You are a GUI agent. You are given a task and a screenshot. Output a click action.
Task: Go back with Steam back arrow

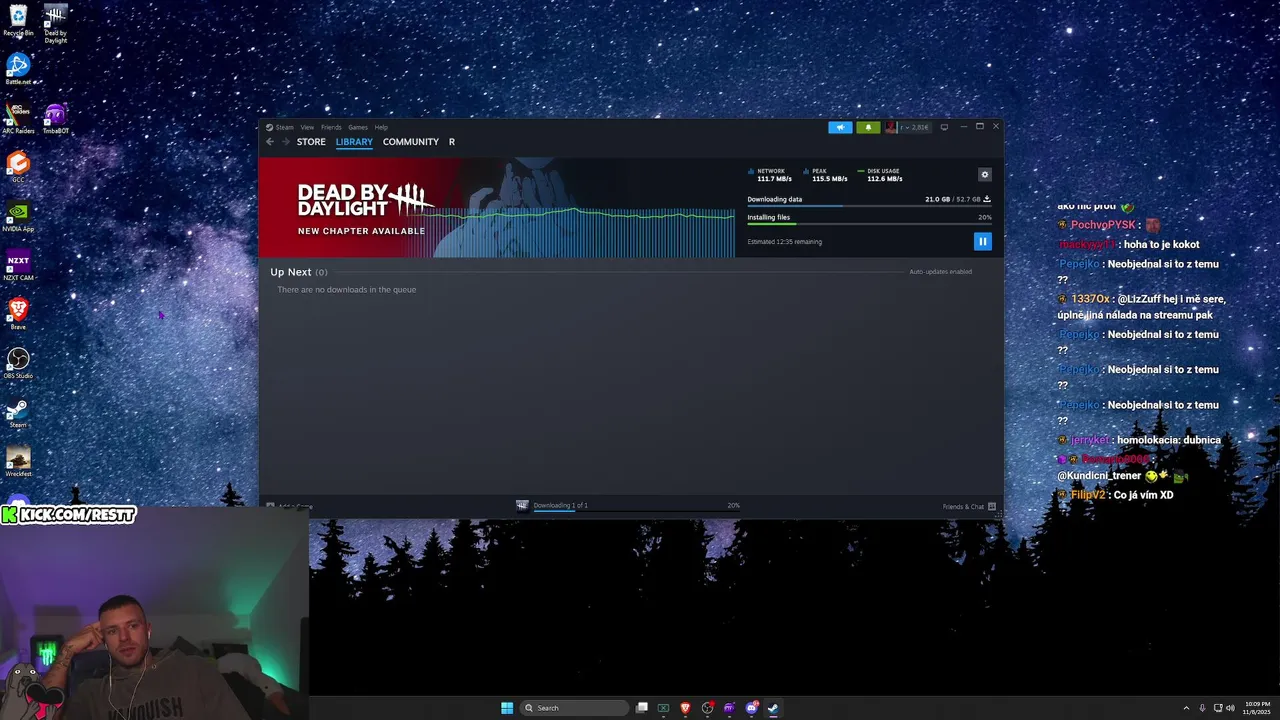(270, 142)
